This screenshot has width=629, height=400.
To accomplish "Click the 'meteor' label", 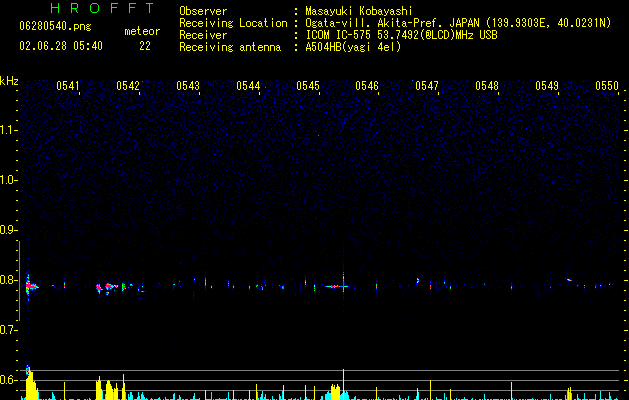I will point(142,31).
